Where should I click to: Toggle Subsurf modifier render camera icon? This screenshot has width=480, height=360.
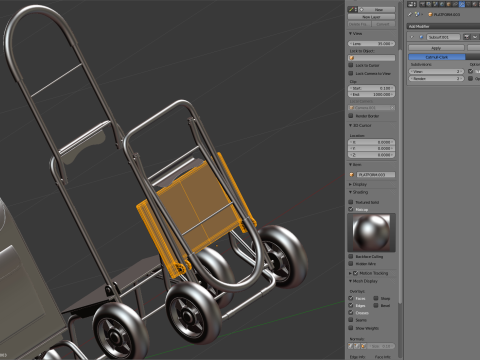pos(467,37)
